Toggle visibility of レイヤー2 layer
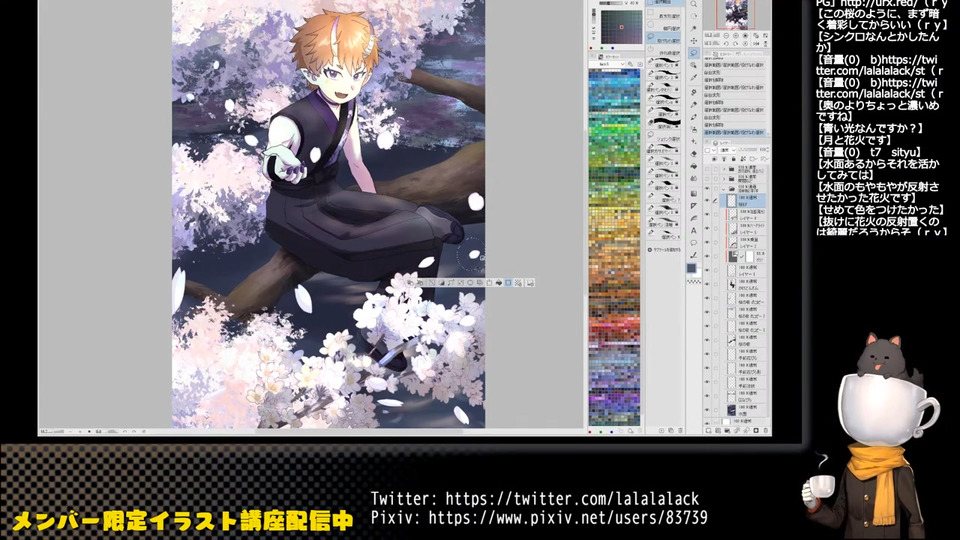Viewport: 960px width, 540px height. pyautogui.click(x=707, y=242)
